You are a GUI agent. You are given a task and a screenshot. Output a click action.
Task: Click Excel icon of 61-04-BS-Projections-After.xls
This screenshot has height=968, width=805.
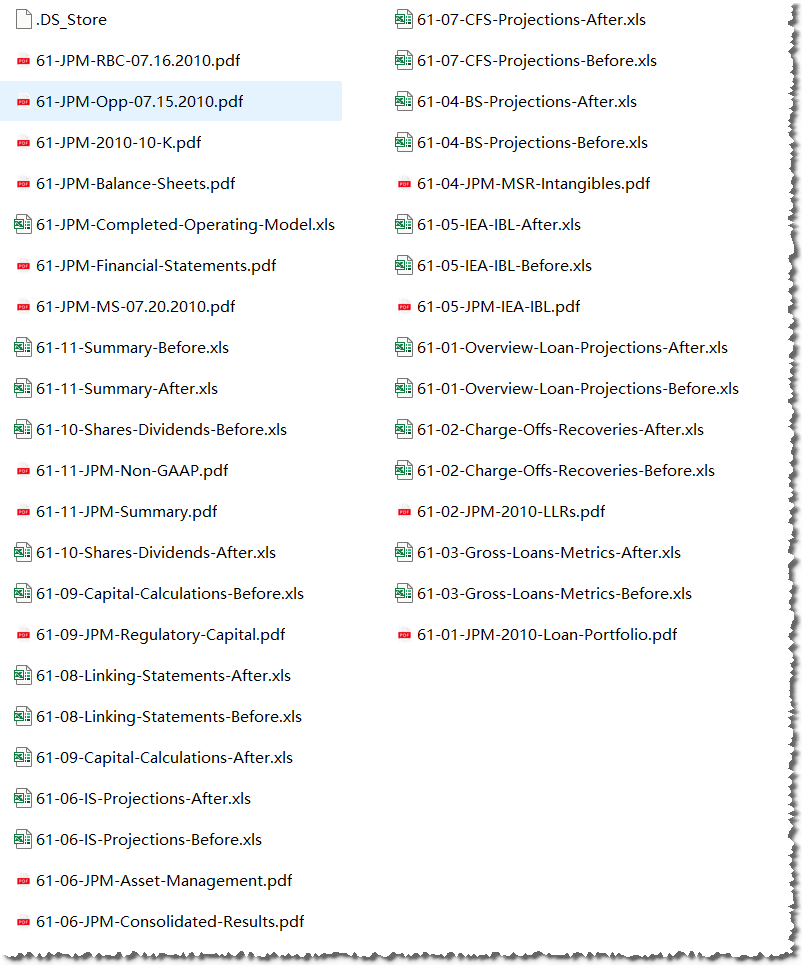point(404,101)
